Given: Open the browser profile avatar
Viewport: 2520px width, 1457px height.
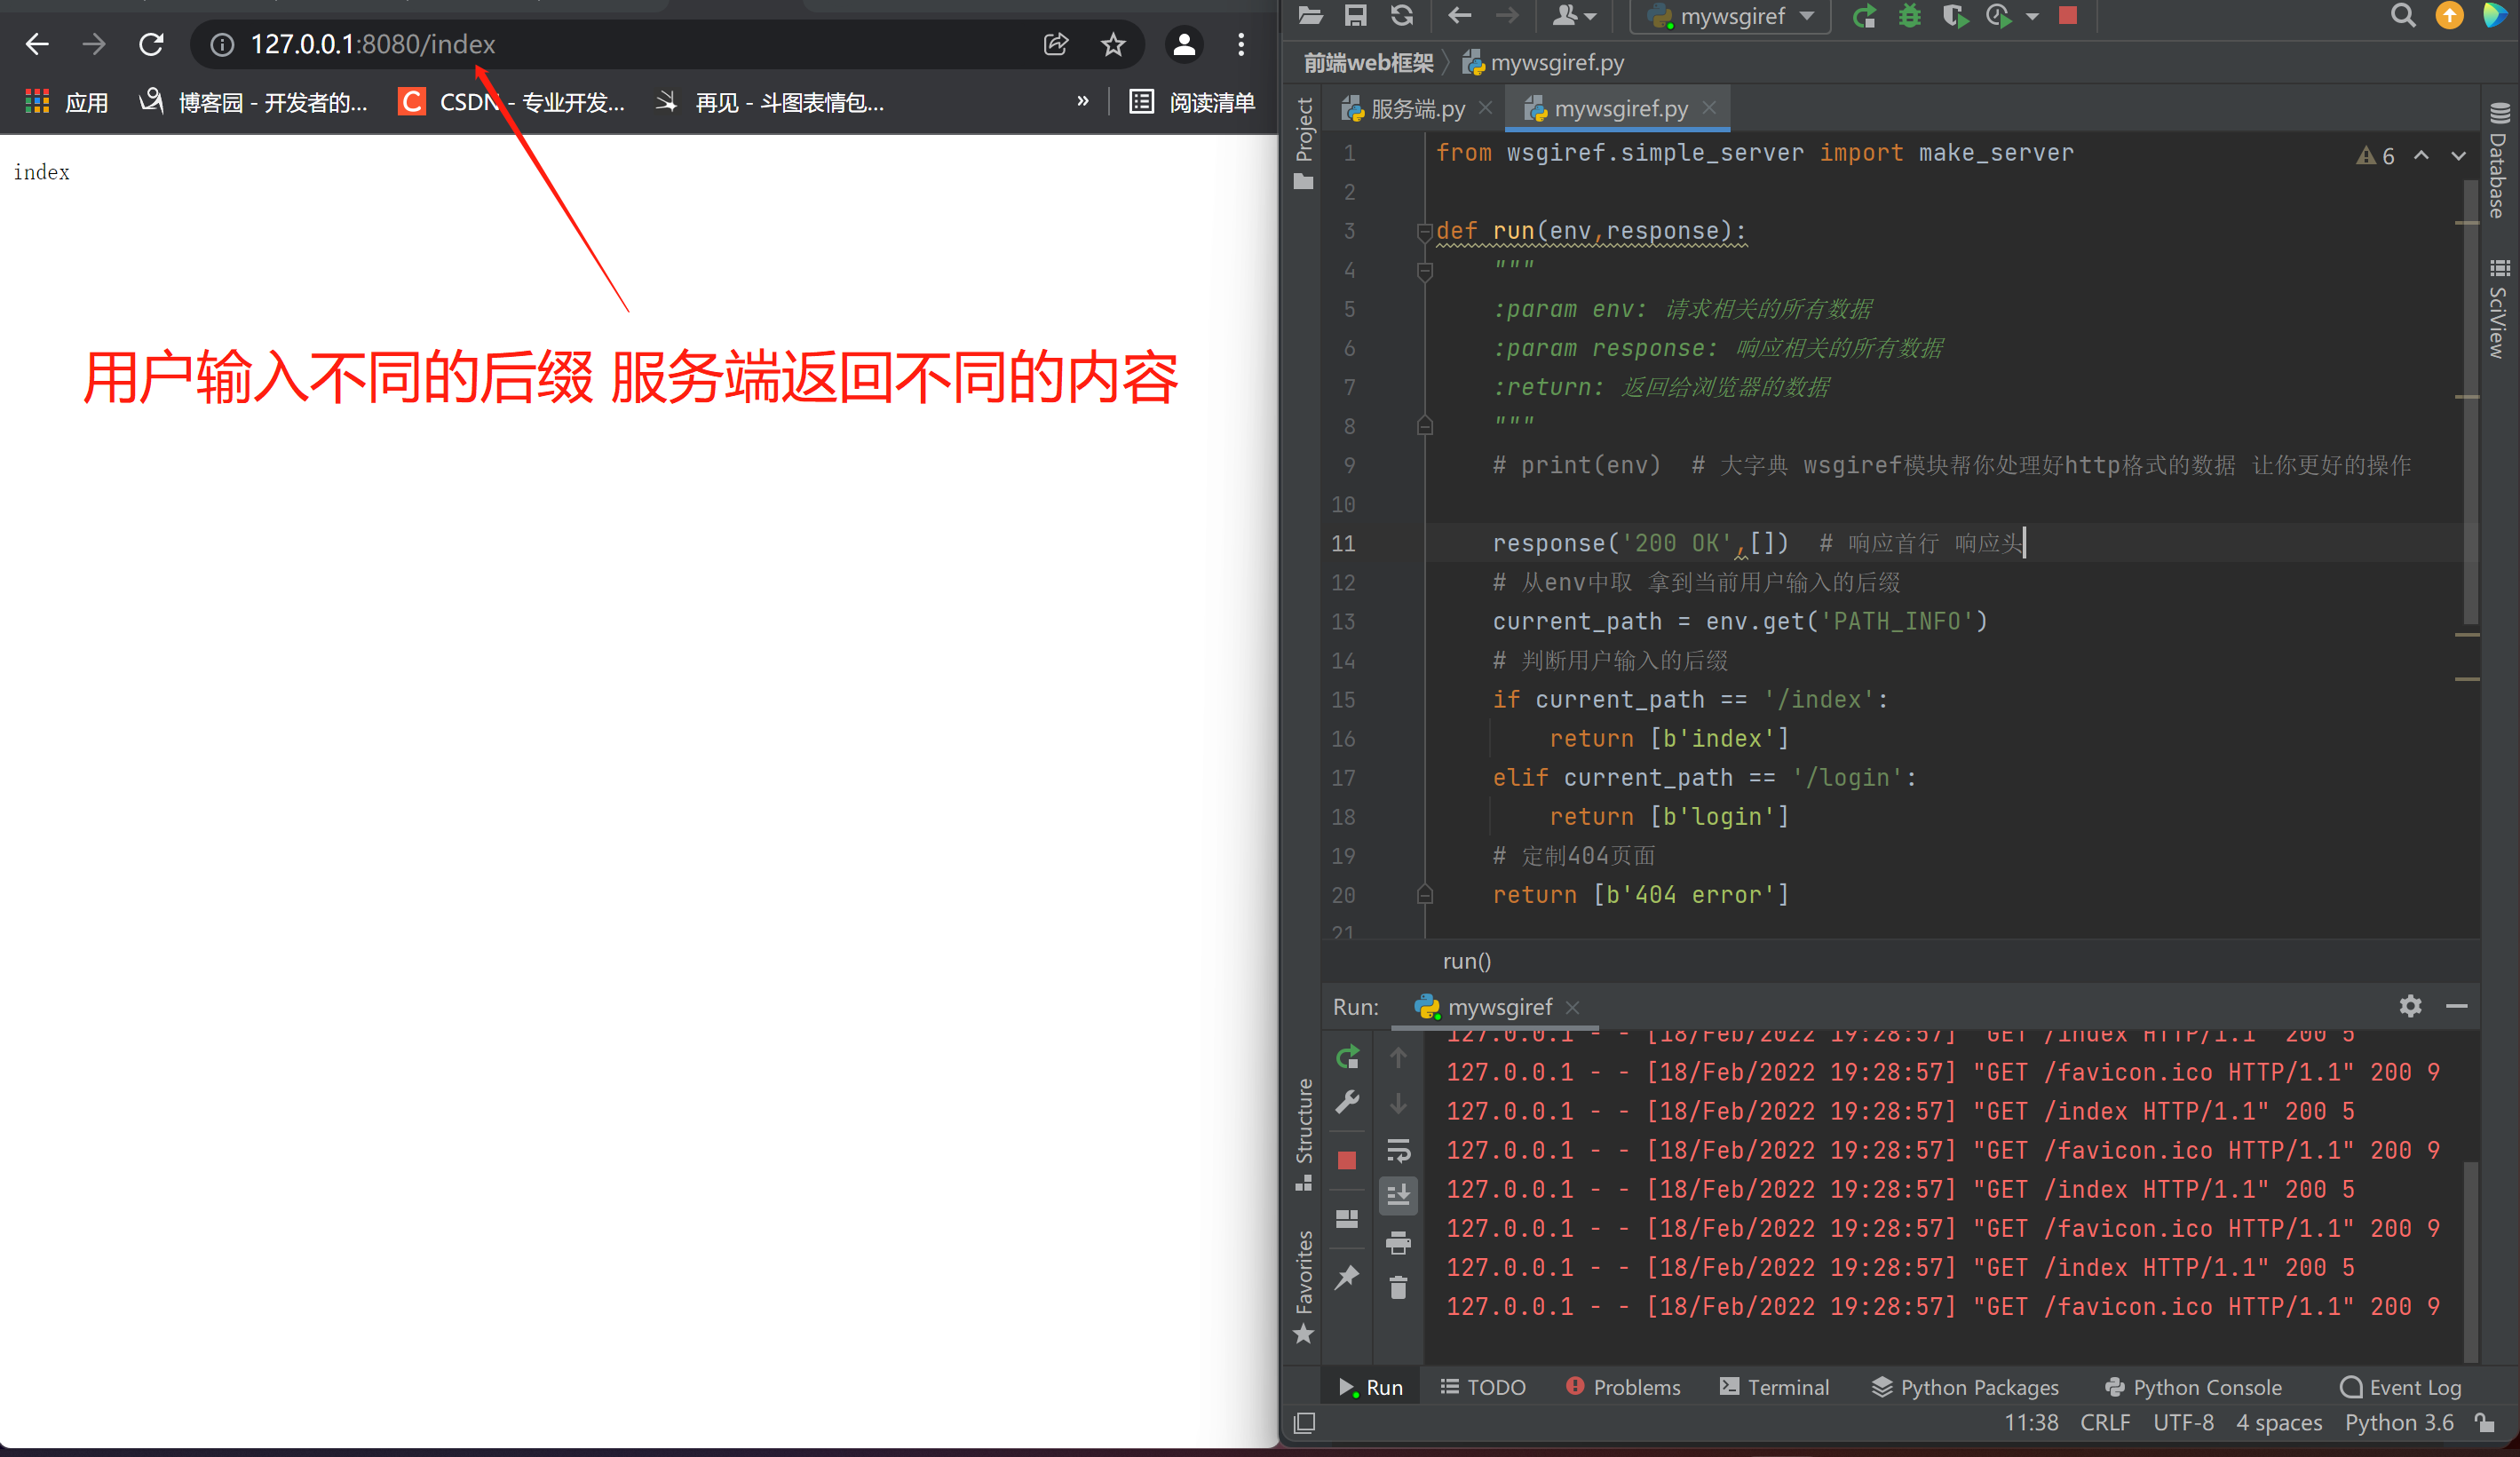Looking at the screenshot, I should [1184, 45].
